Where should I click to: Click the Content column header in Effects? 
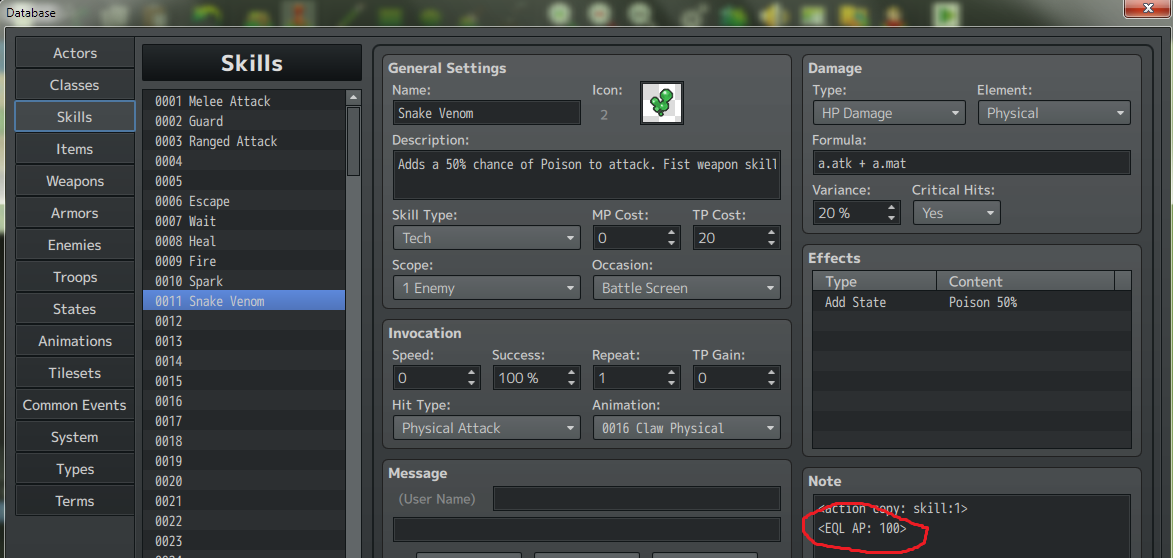(x=1025, y=281)
